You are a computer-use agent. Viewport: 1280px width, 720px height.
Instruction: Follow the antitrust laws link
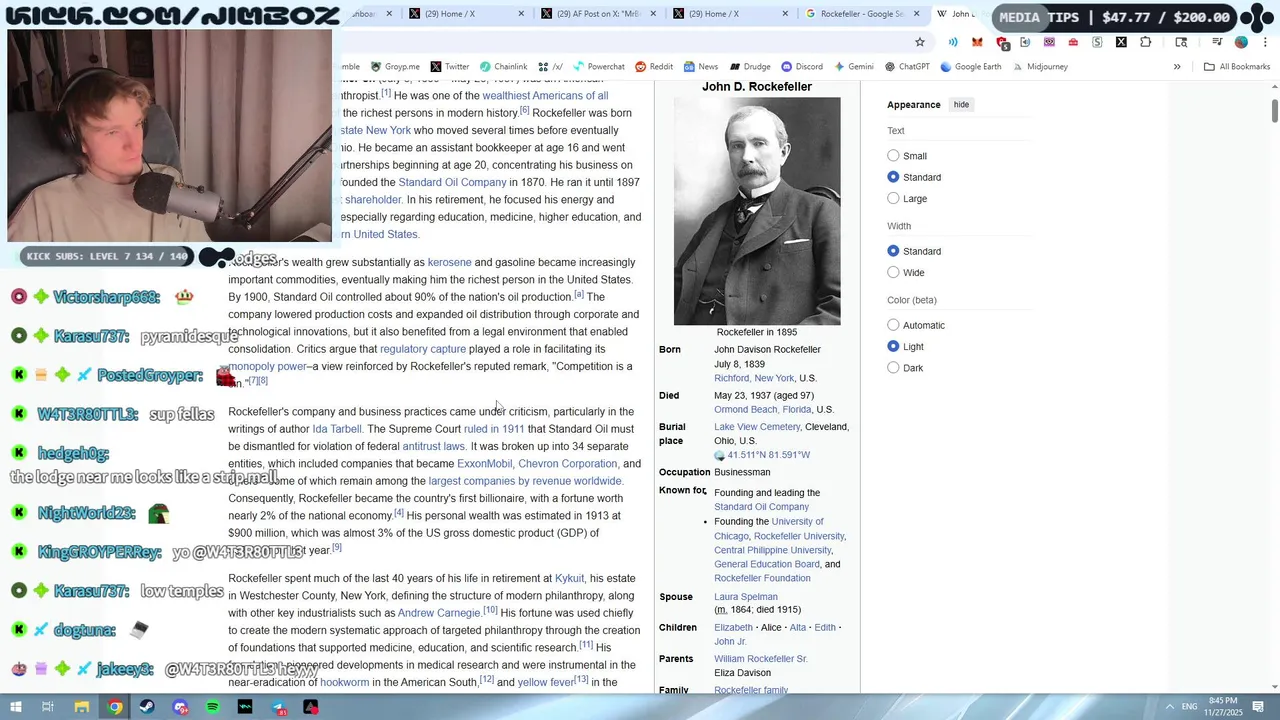coord(434,446)
